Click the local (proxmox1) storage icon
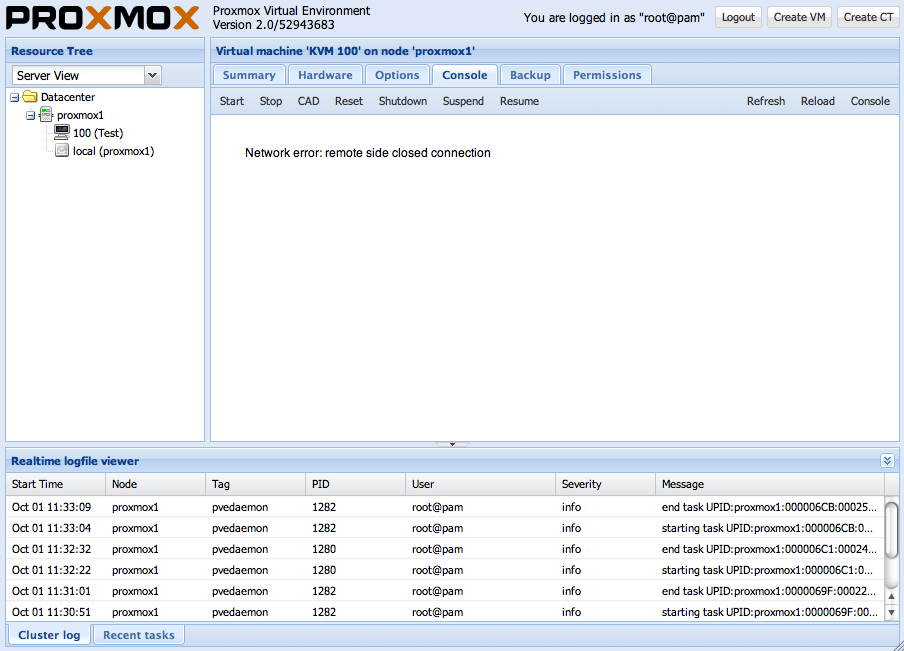The image size is (904, 651). click(x=62, y=151)
